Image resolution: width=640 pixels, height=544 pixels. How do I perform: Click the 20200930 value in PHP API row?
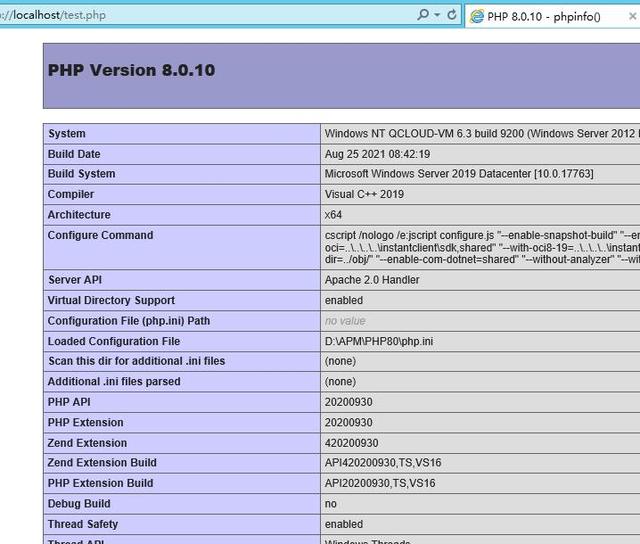point(348,402)
